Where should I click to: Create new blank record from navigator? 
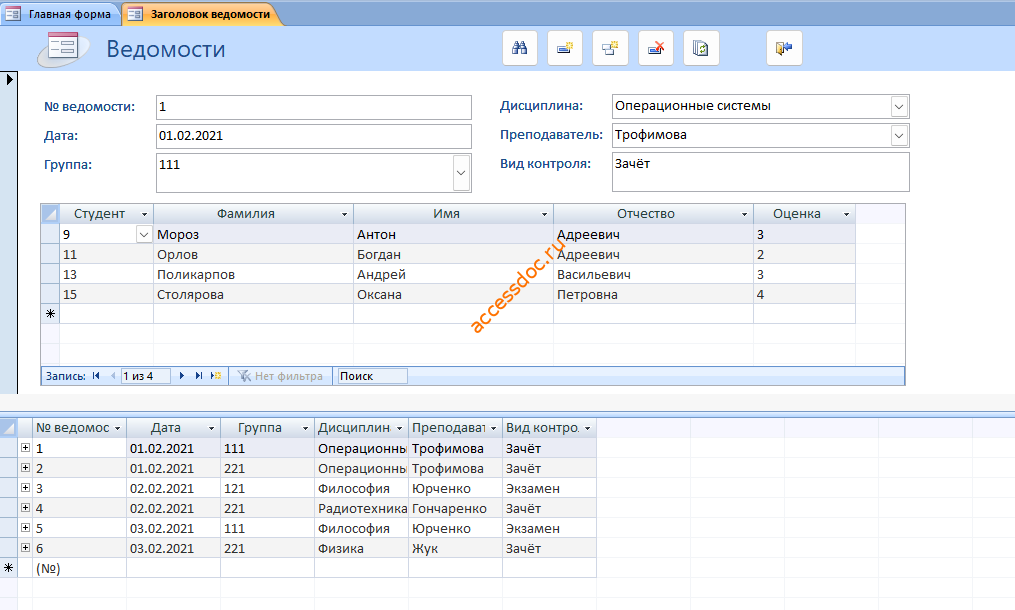click(x=216, y=376)
